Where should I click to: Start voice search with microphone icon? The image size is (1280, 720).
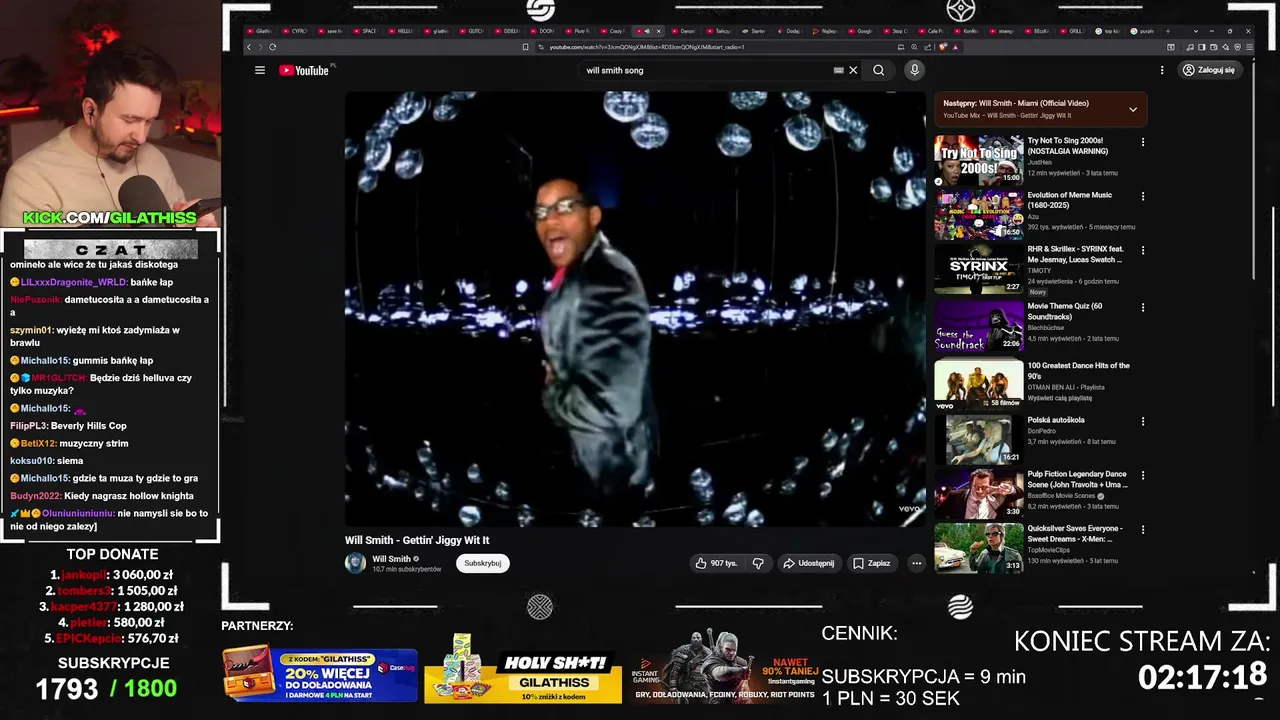tap(914, 70)
